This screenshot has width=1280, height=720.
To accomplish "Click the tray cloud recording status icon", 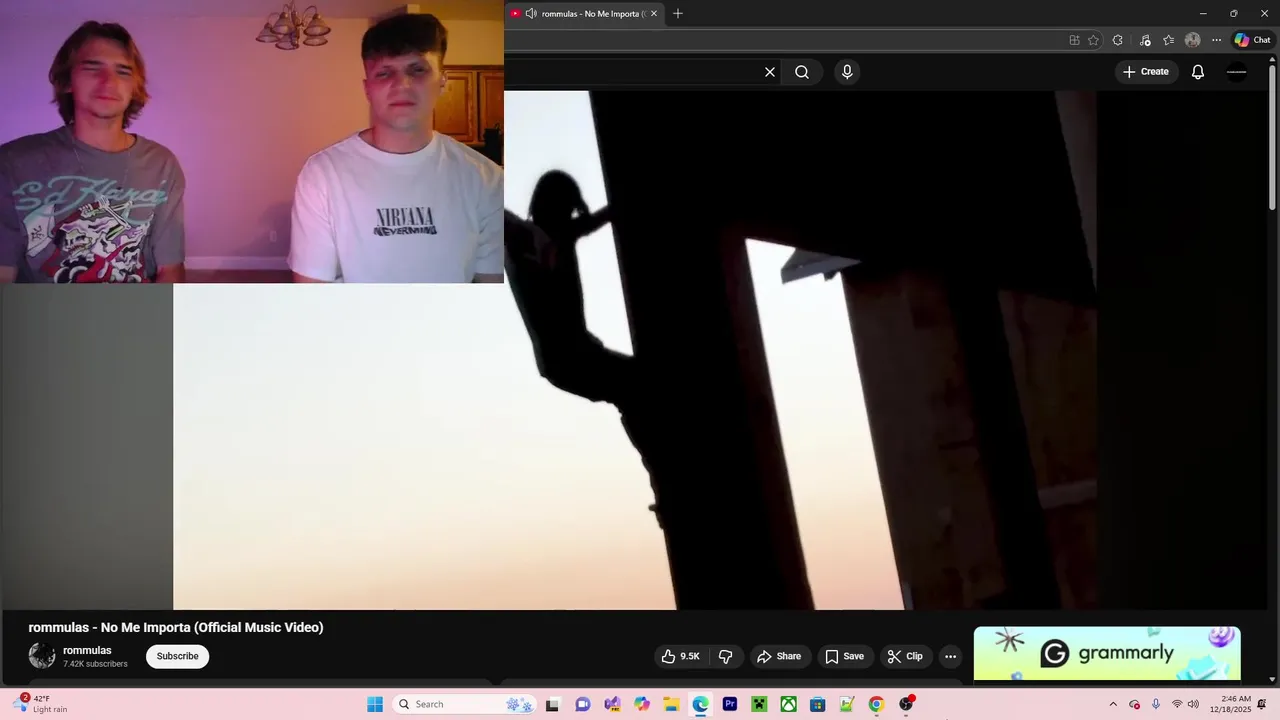I will tap(1134, 704).
